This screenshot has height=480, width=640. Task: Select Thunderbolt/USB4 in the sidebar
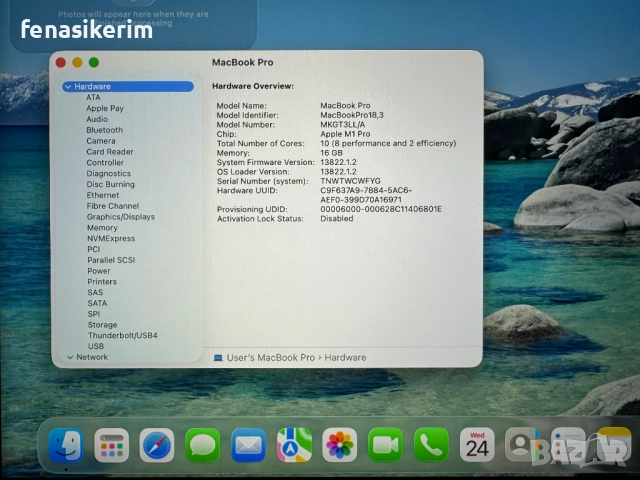(122, 336)
